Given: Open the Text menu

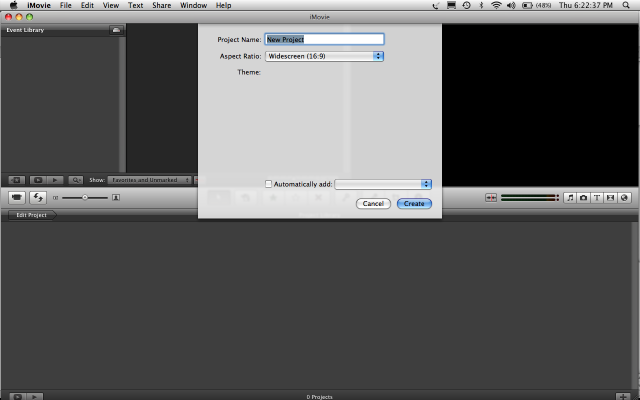Looking at the screenshot, I should click(x=136, y=5).
